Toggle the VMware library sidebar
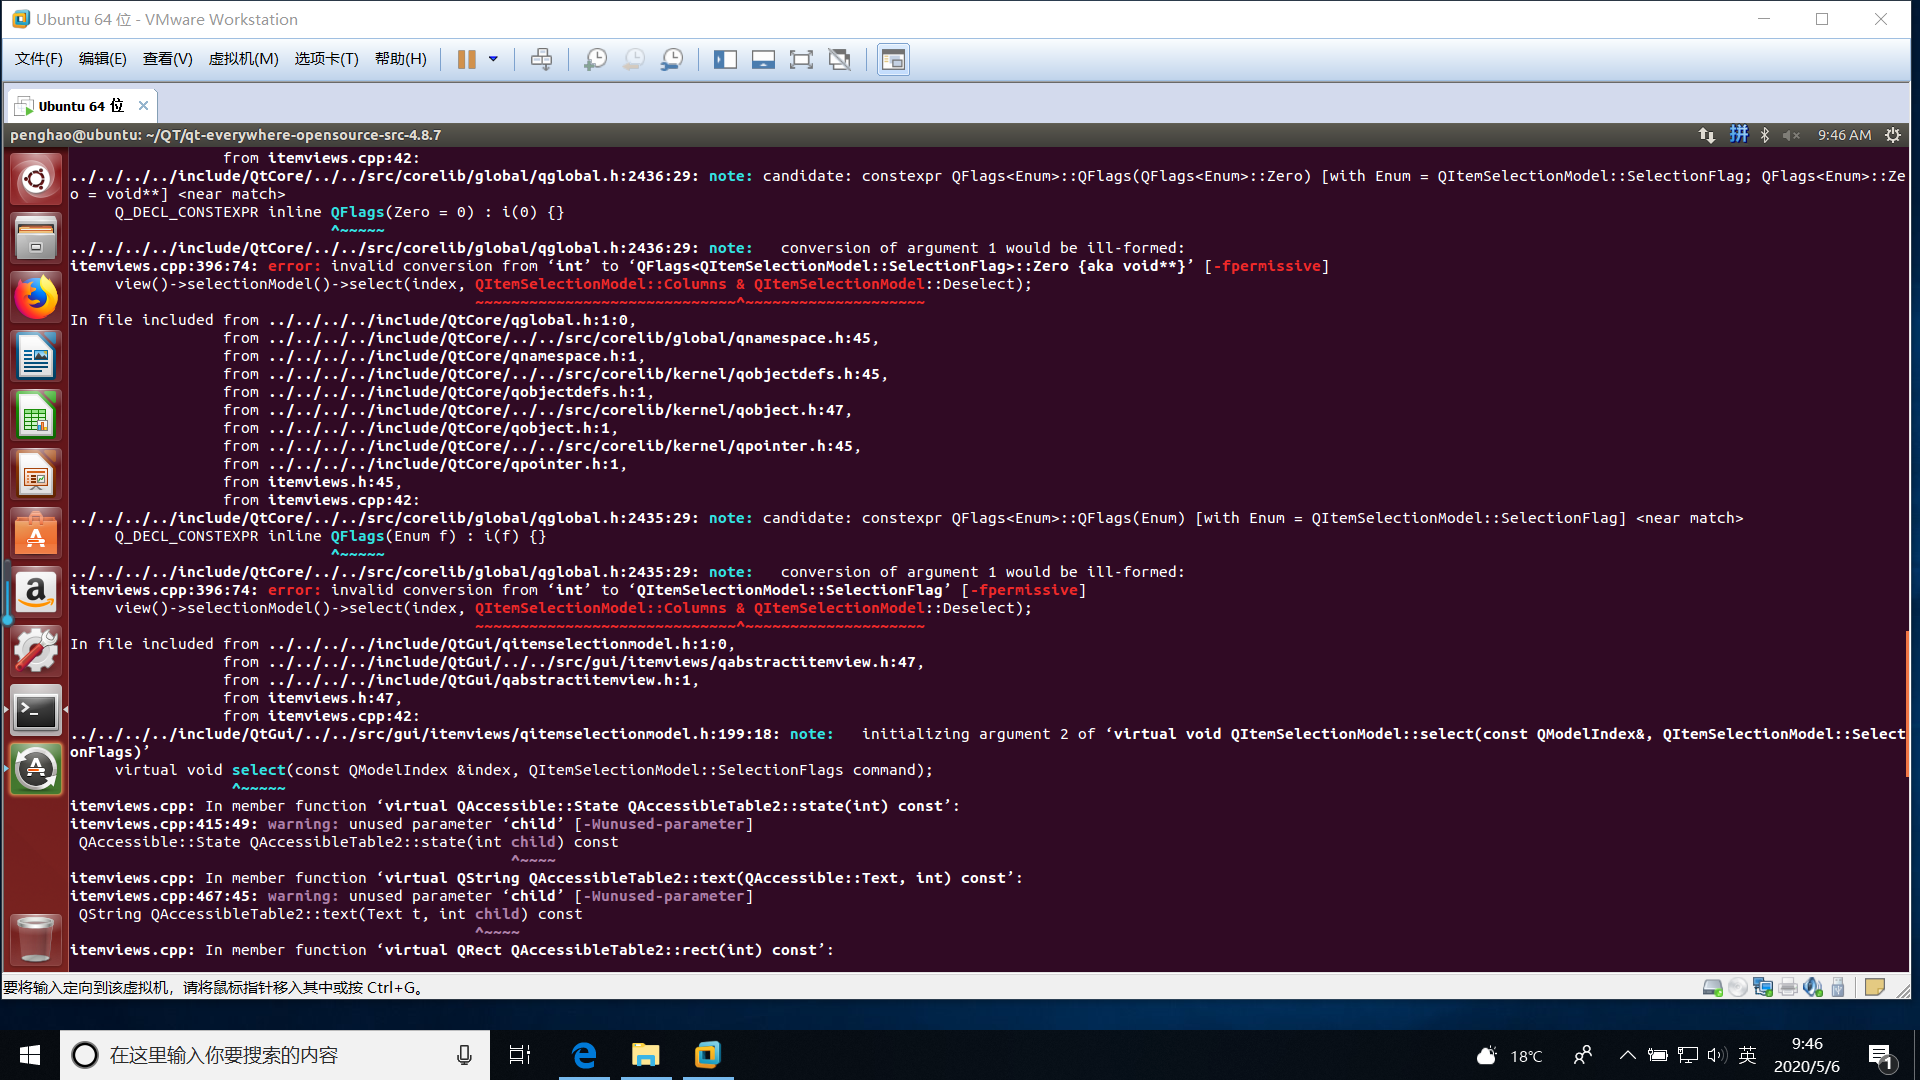The width and height of the screenshot is (1920, 1080). [726, 59]
